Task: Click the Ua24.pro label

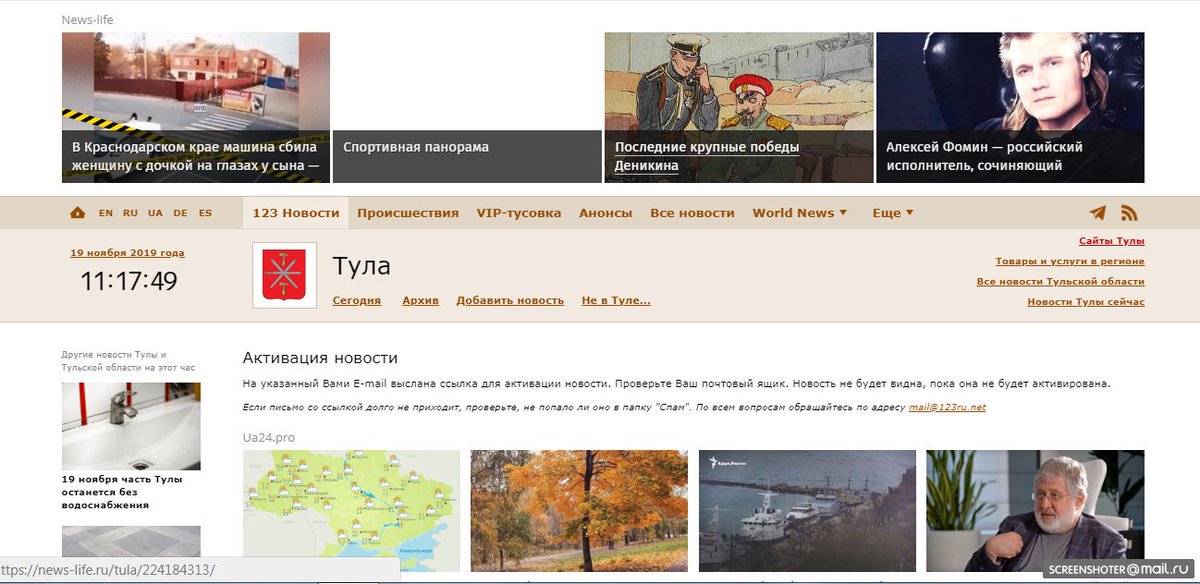Action: [269, 438]
